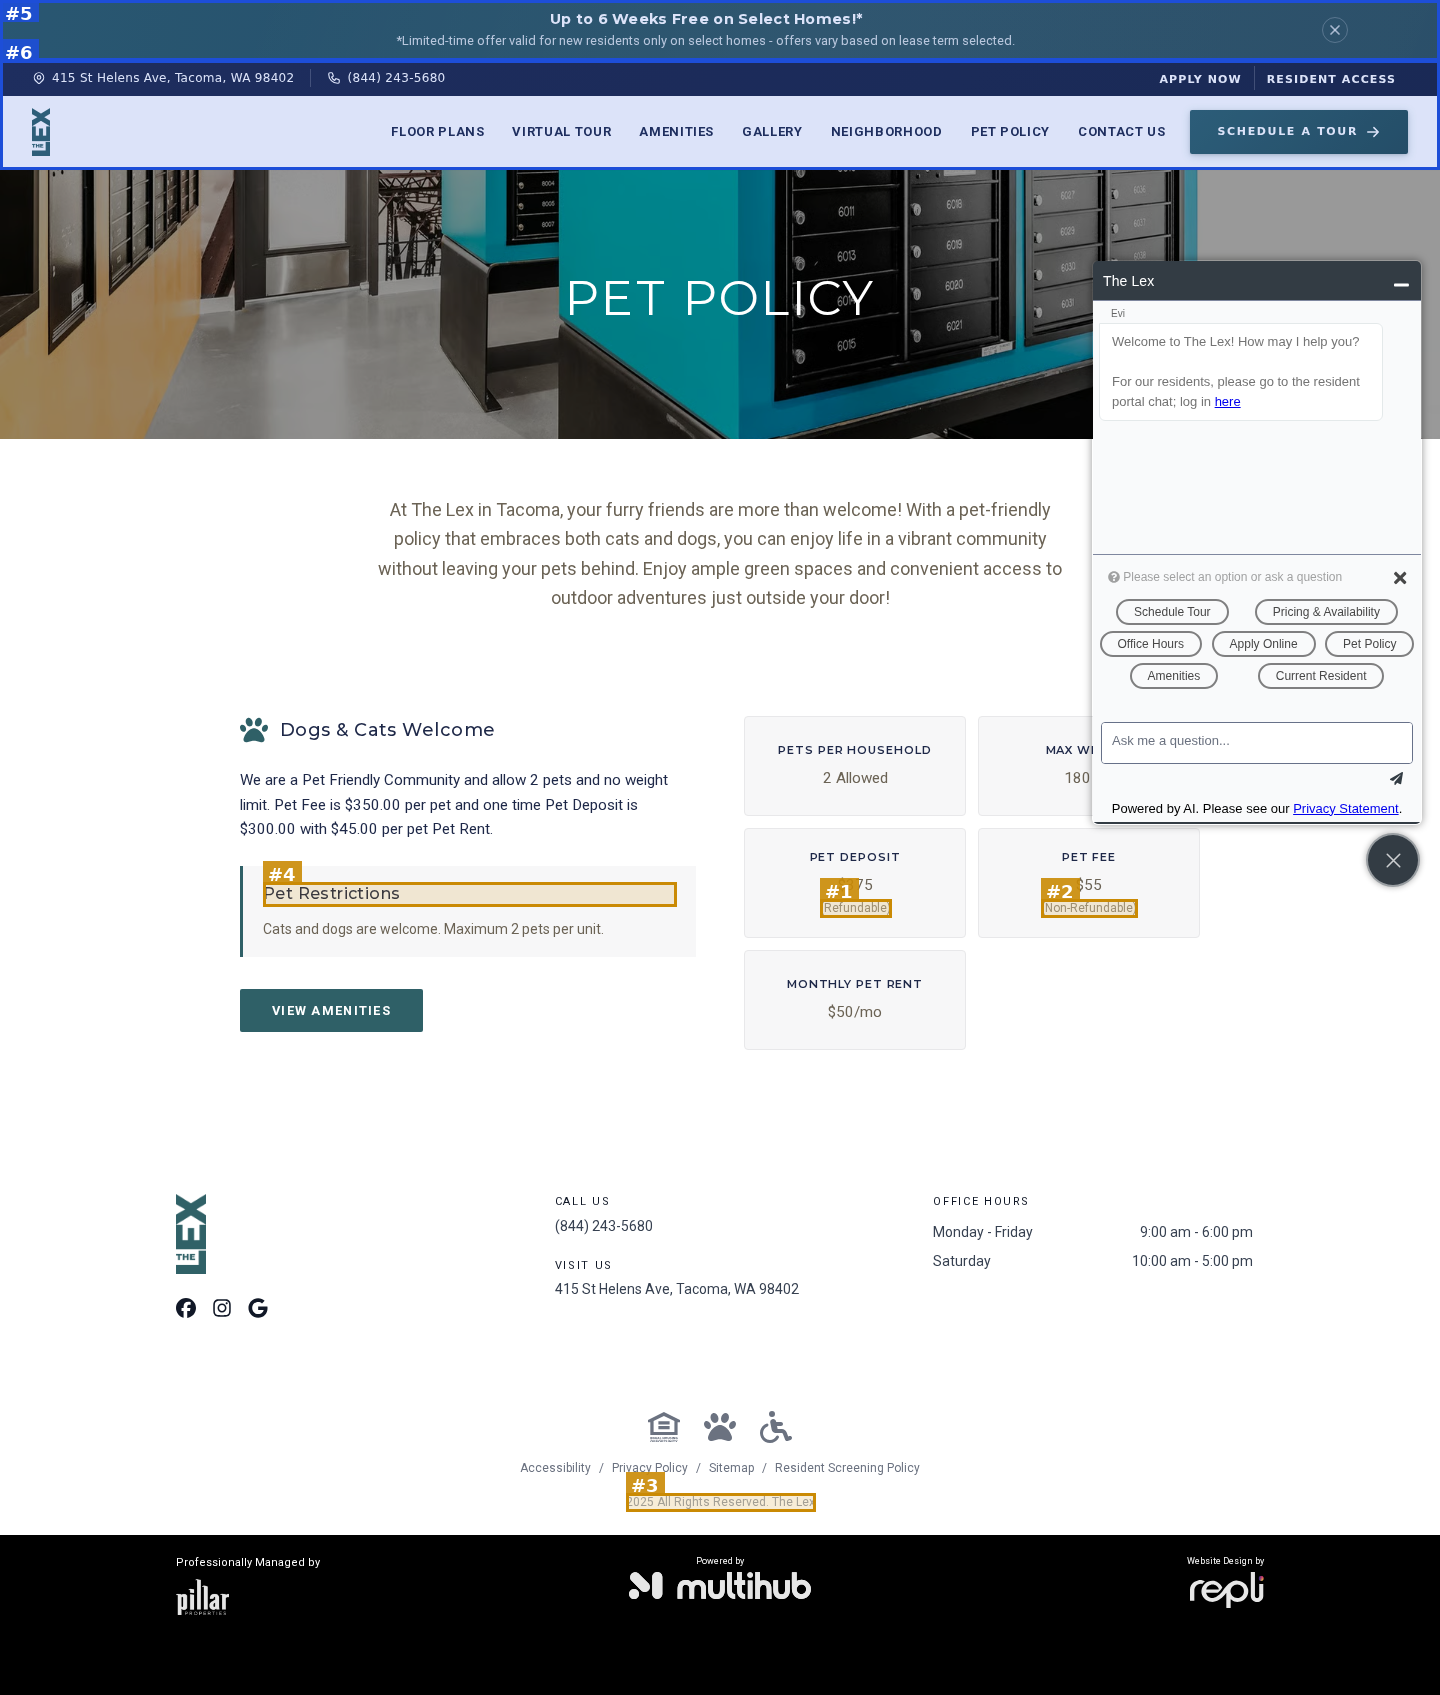Open the Gallery menu item
1440x1695 pixels.
pyautogui.click(x=772, y=132)
